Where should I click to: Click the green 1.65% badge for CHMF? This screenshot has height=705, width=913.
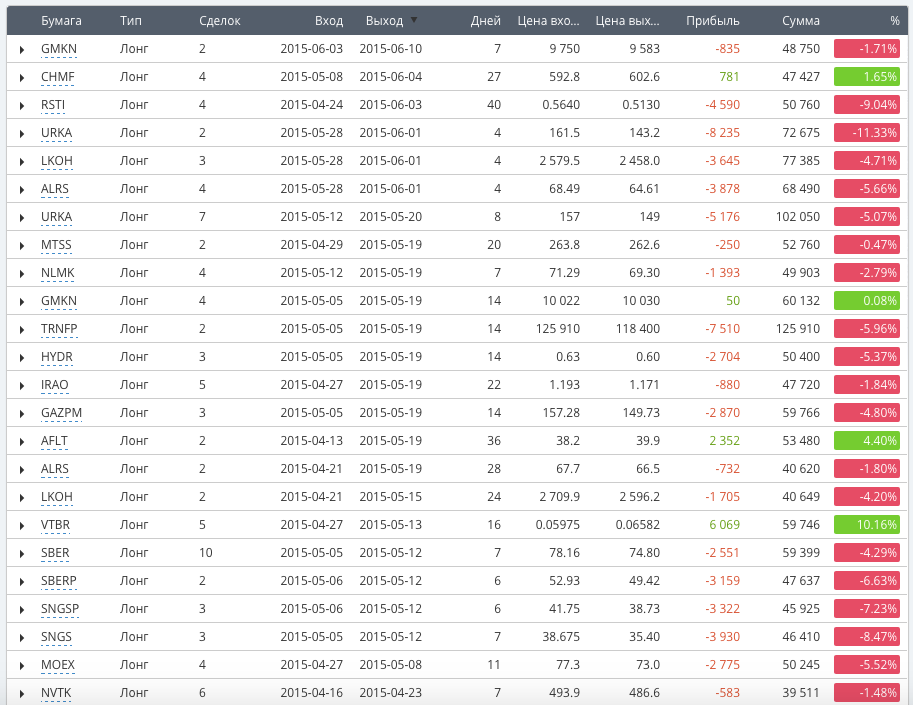pyautogui.click(x=866, y=77)
